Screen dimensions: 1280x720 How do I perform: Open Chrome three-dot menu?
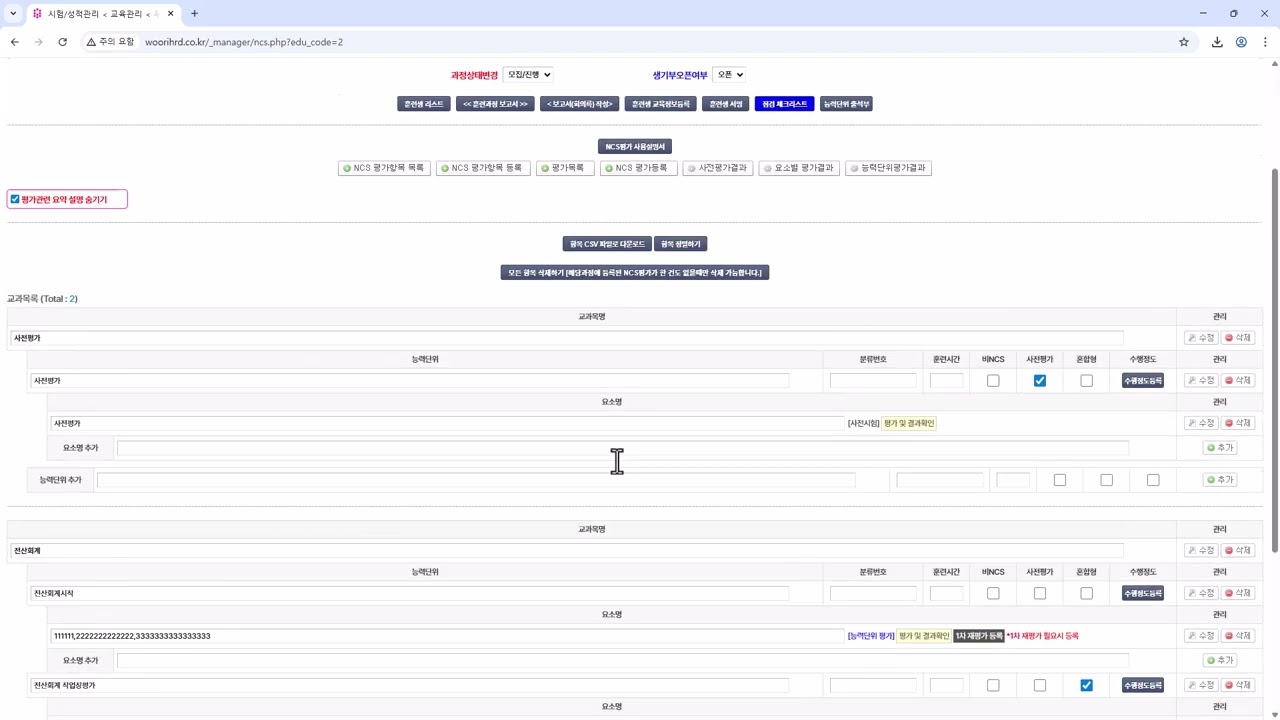point(1265,42)
